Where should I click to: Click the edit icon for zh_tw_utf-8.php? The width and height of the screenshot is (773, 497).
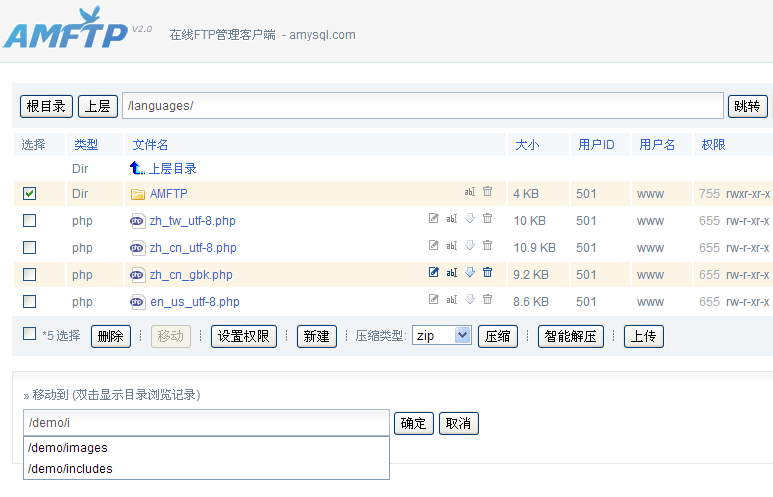pyautogui.click(x=433, y=219)
